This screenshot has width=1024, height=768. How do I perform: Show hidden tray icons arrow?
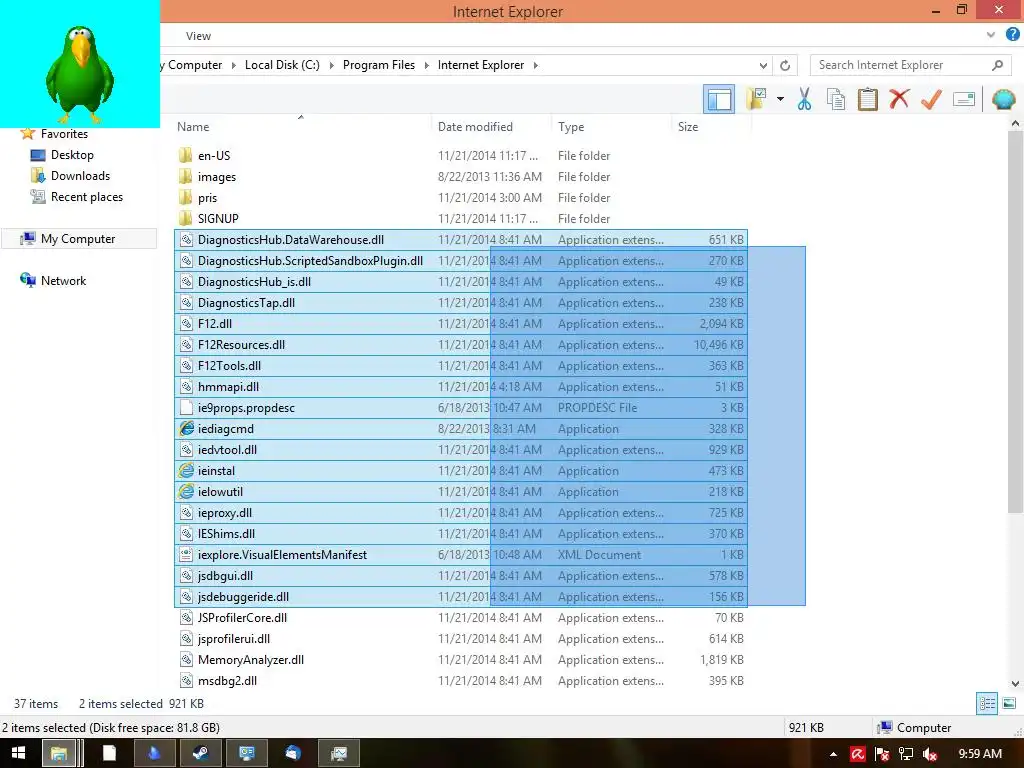833,754
